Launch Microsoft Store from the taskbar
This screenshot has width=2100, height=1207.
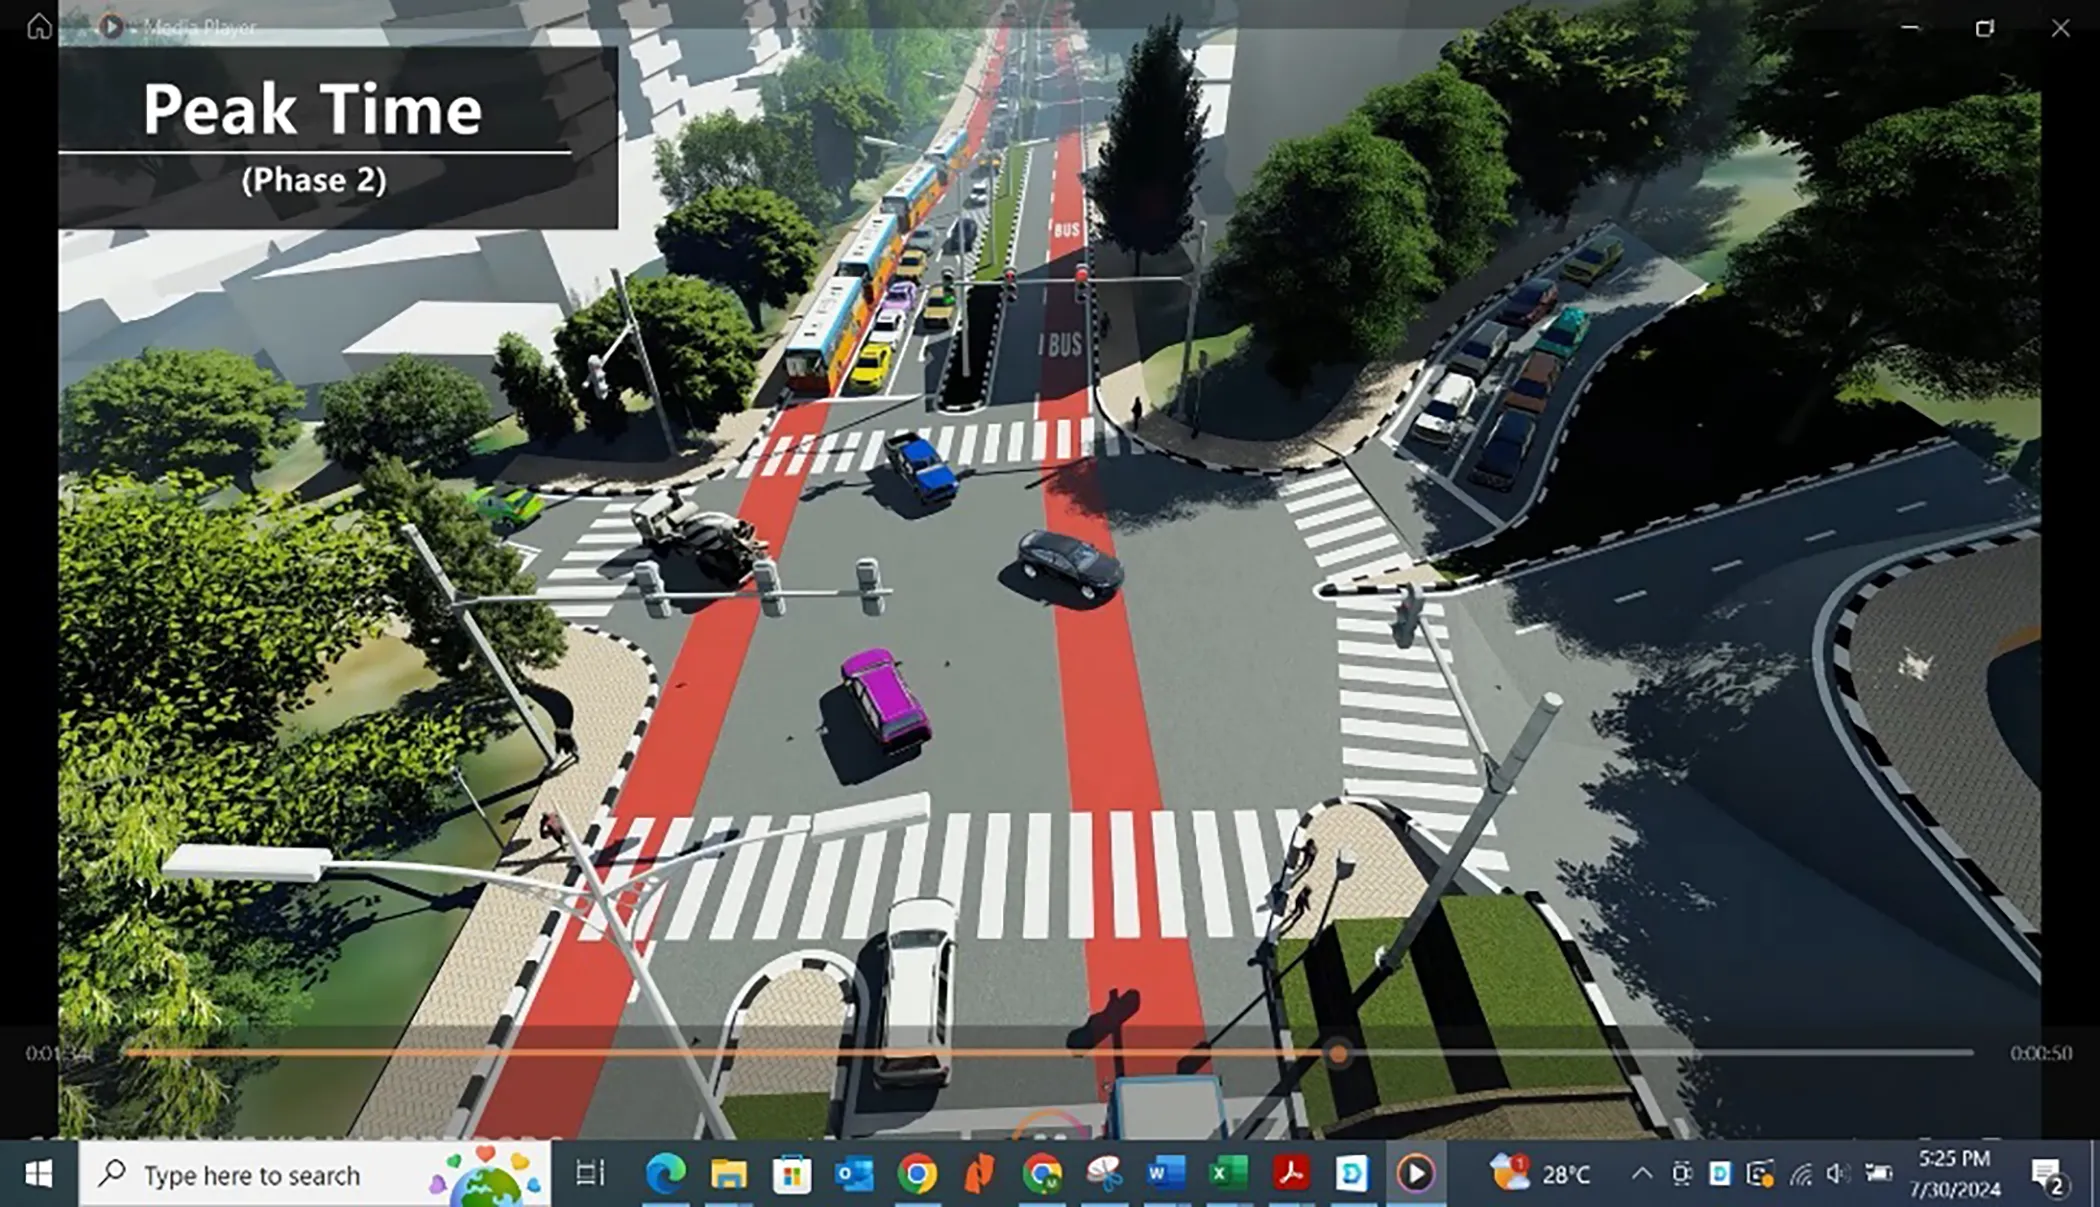pos(791,1174)
